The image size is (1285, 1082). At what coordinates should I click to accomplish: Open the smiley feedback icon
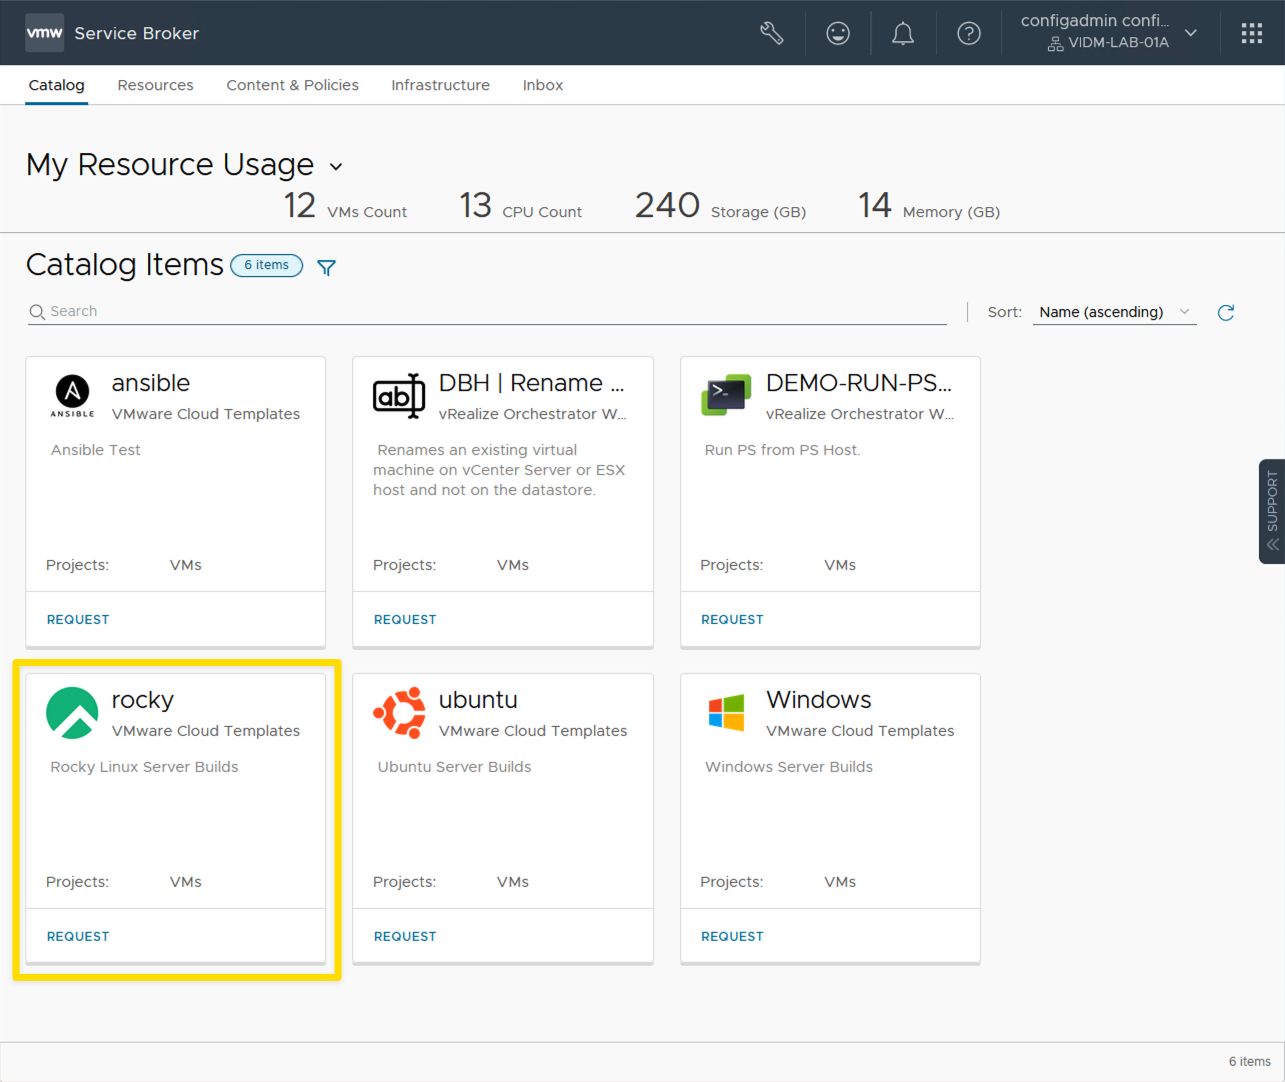point(838,33)
